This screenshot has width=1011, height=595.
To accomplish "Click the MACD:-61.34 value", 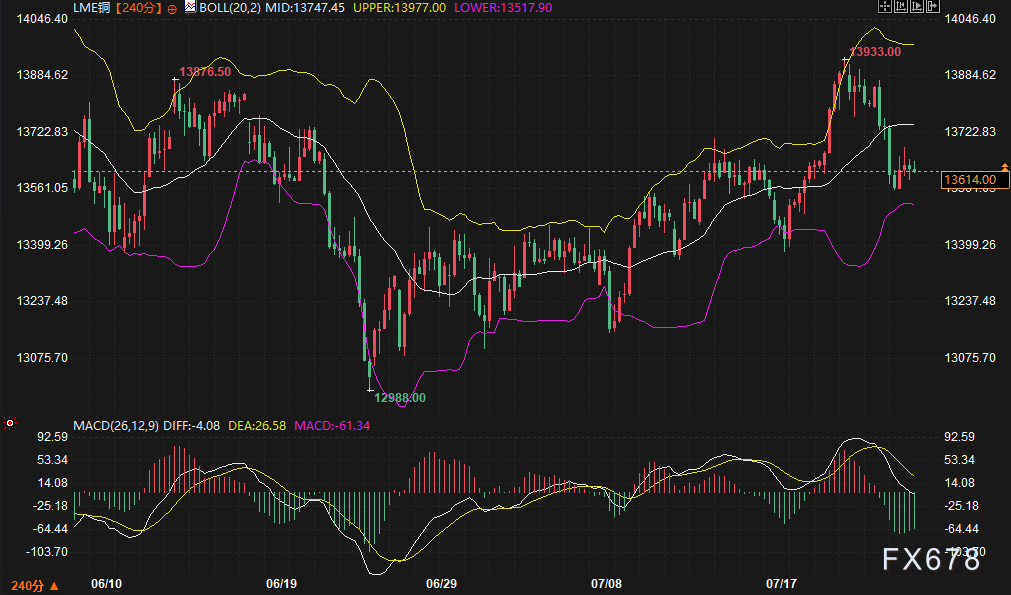I will (332, 425).
